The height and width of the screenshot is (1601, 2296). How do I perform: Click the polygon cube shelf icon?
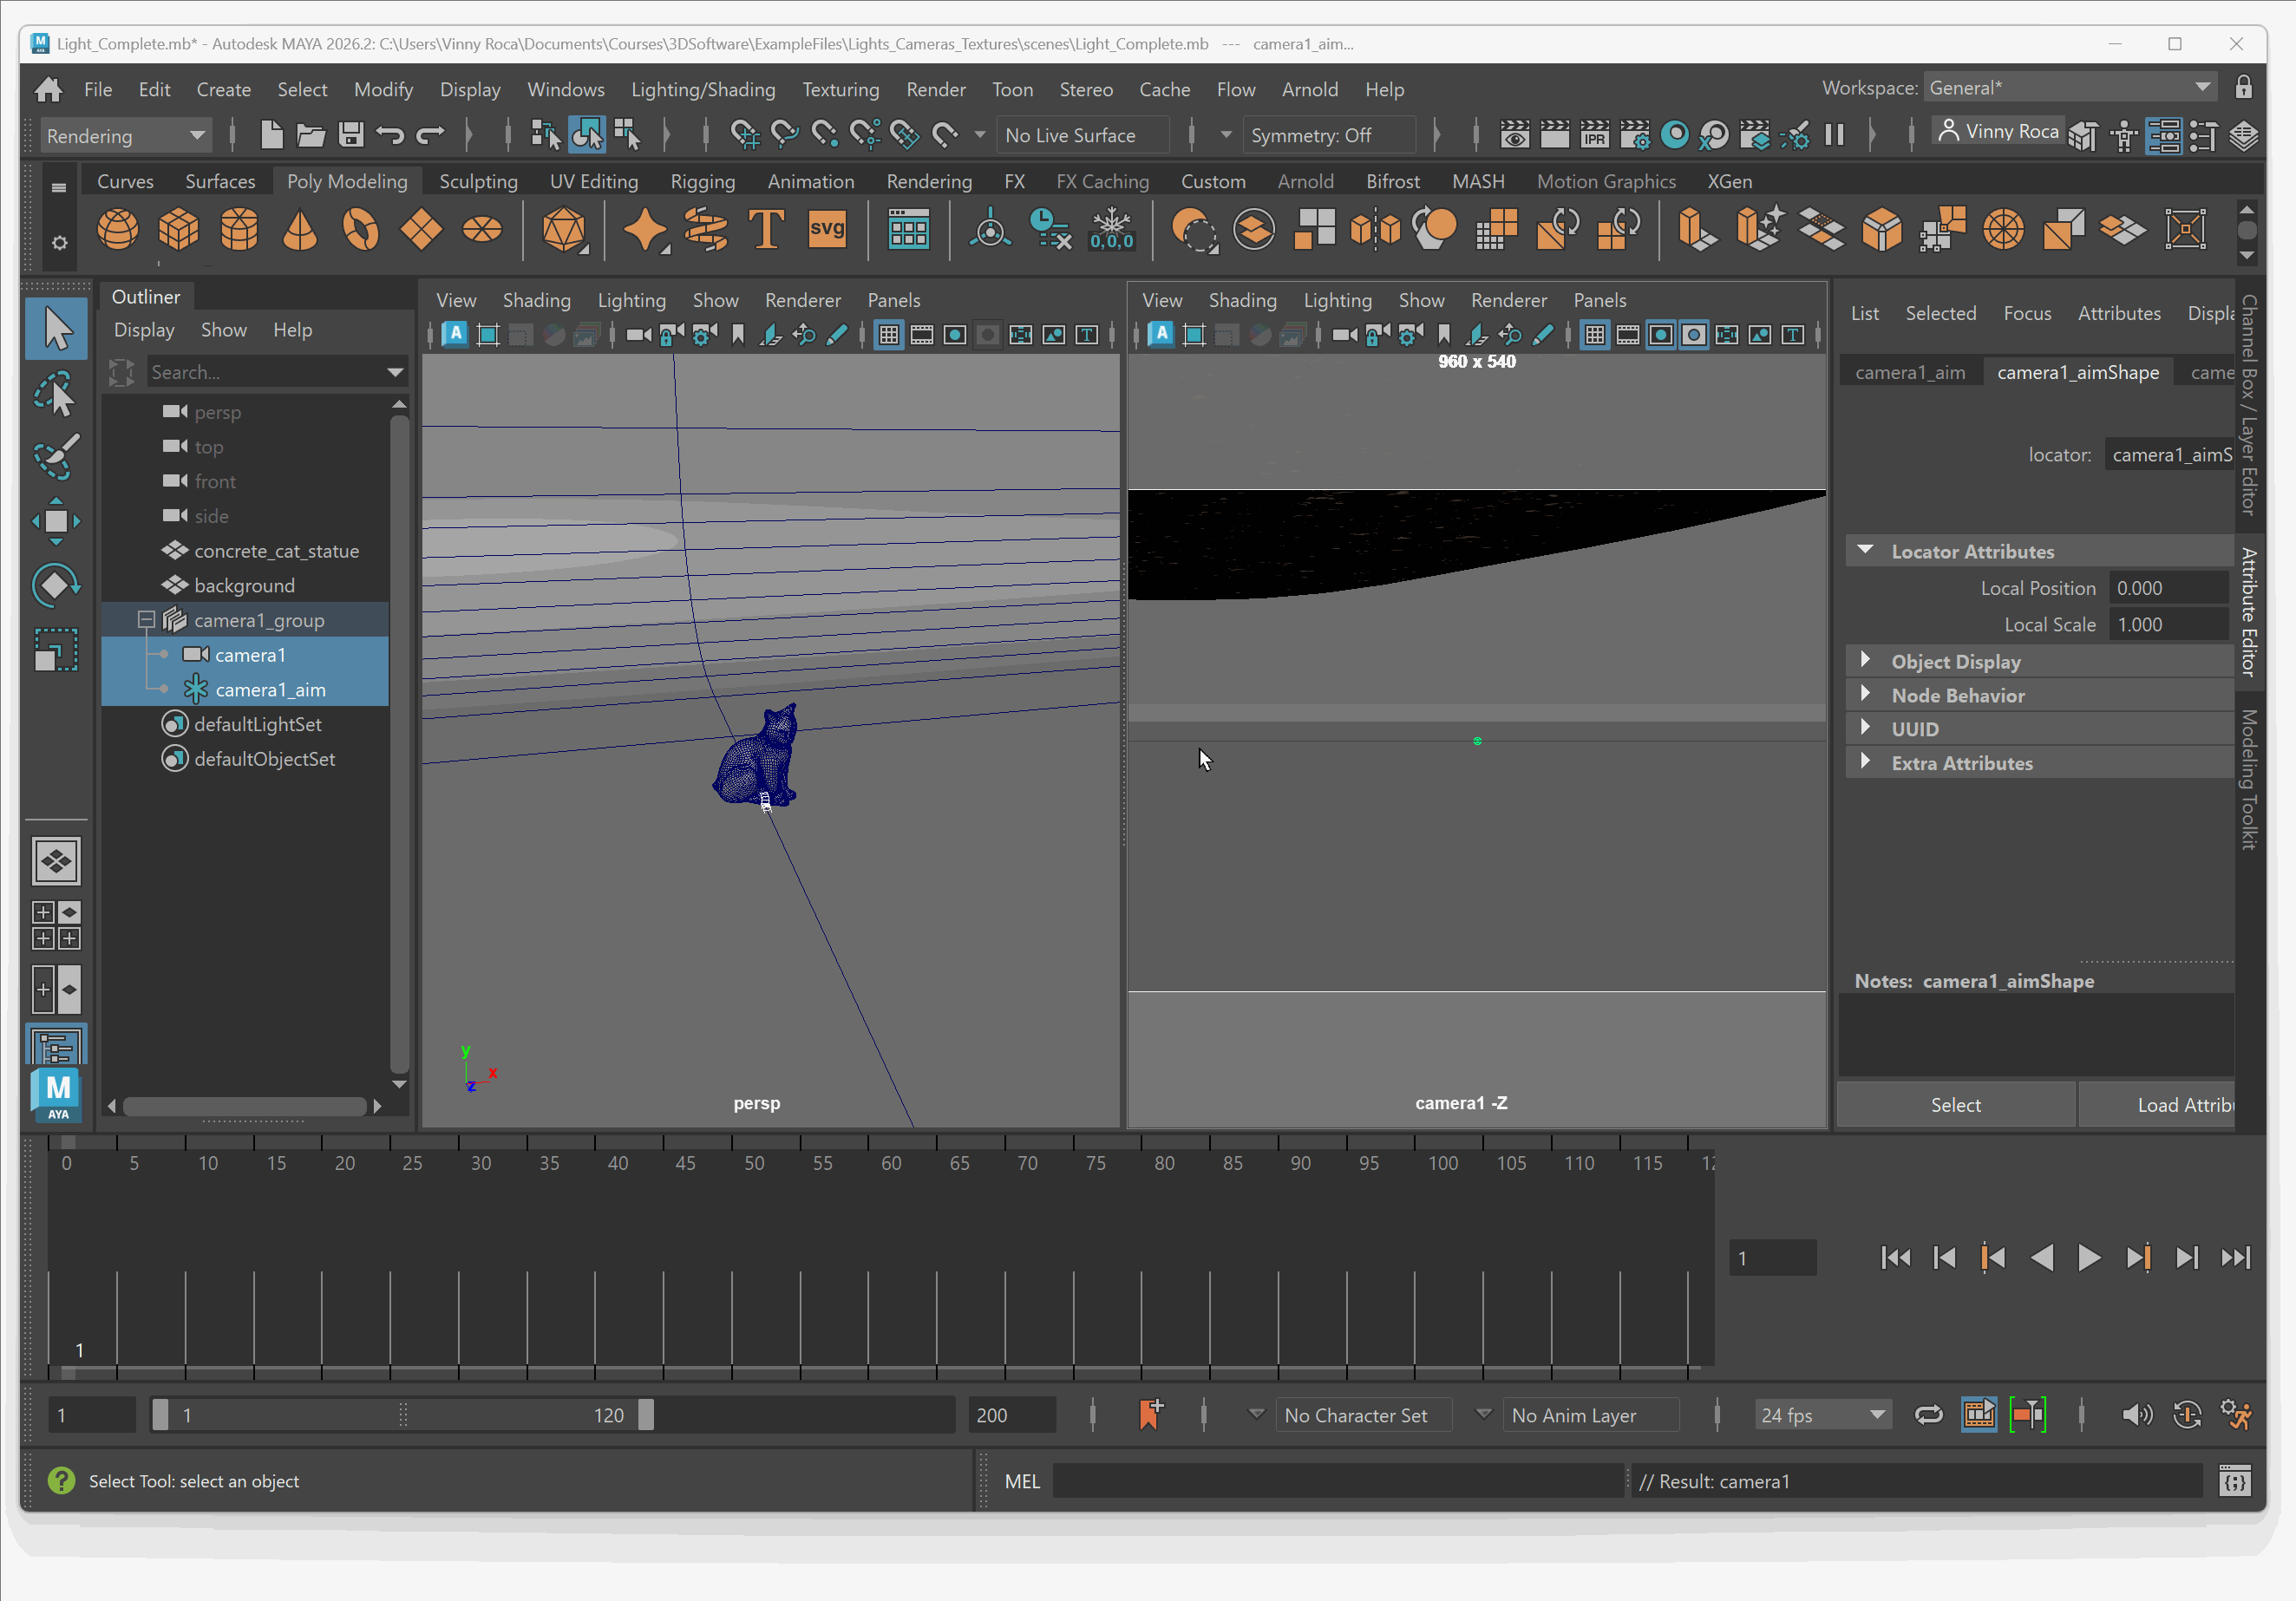click(179, 231)
